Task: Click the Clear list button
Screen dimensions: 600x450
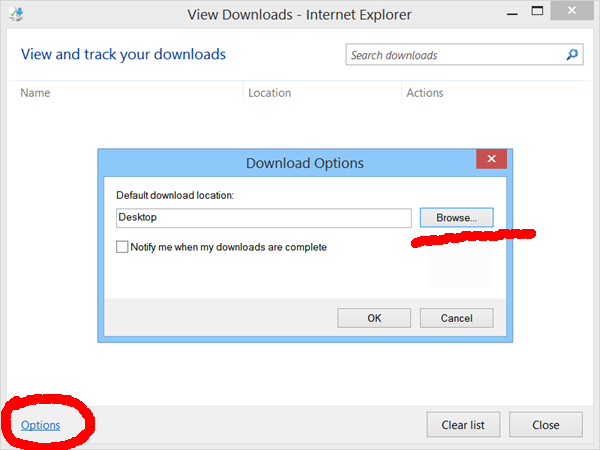Action: click(x=463, y=425)
